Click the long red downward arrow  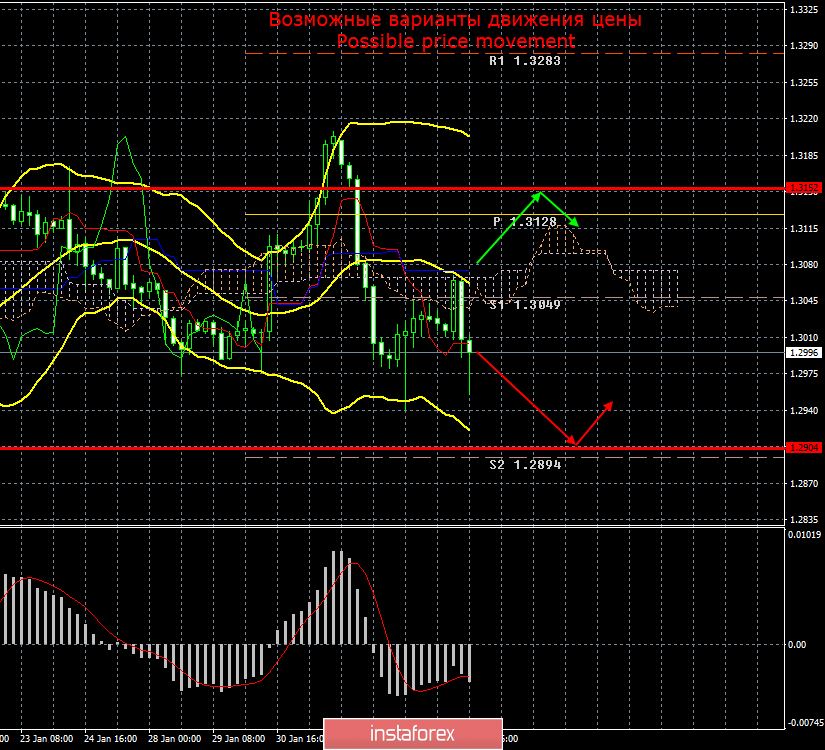[x=522, y=396]
